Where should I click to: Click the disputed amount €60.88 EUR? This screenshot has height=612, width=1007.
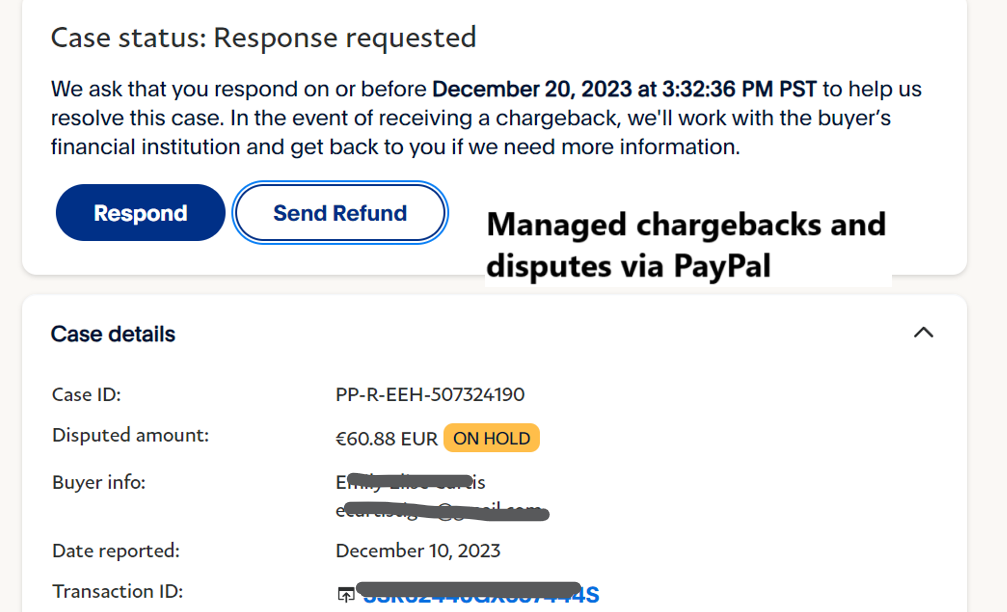[386, 438]
